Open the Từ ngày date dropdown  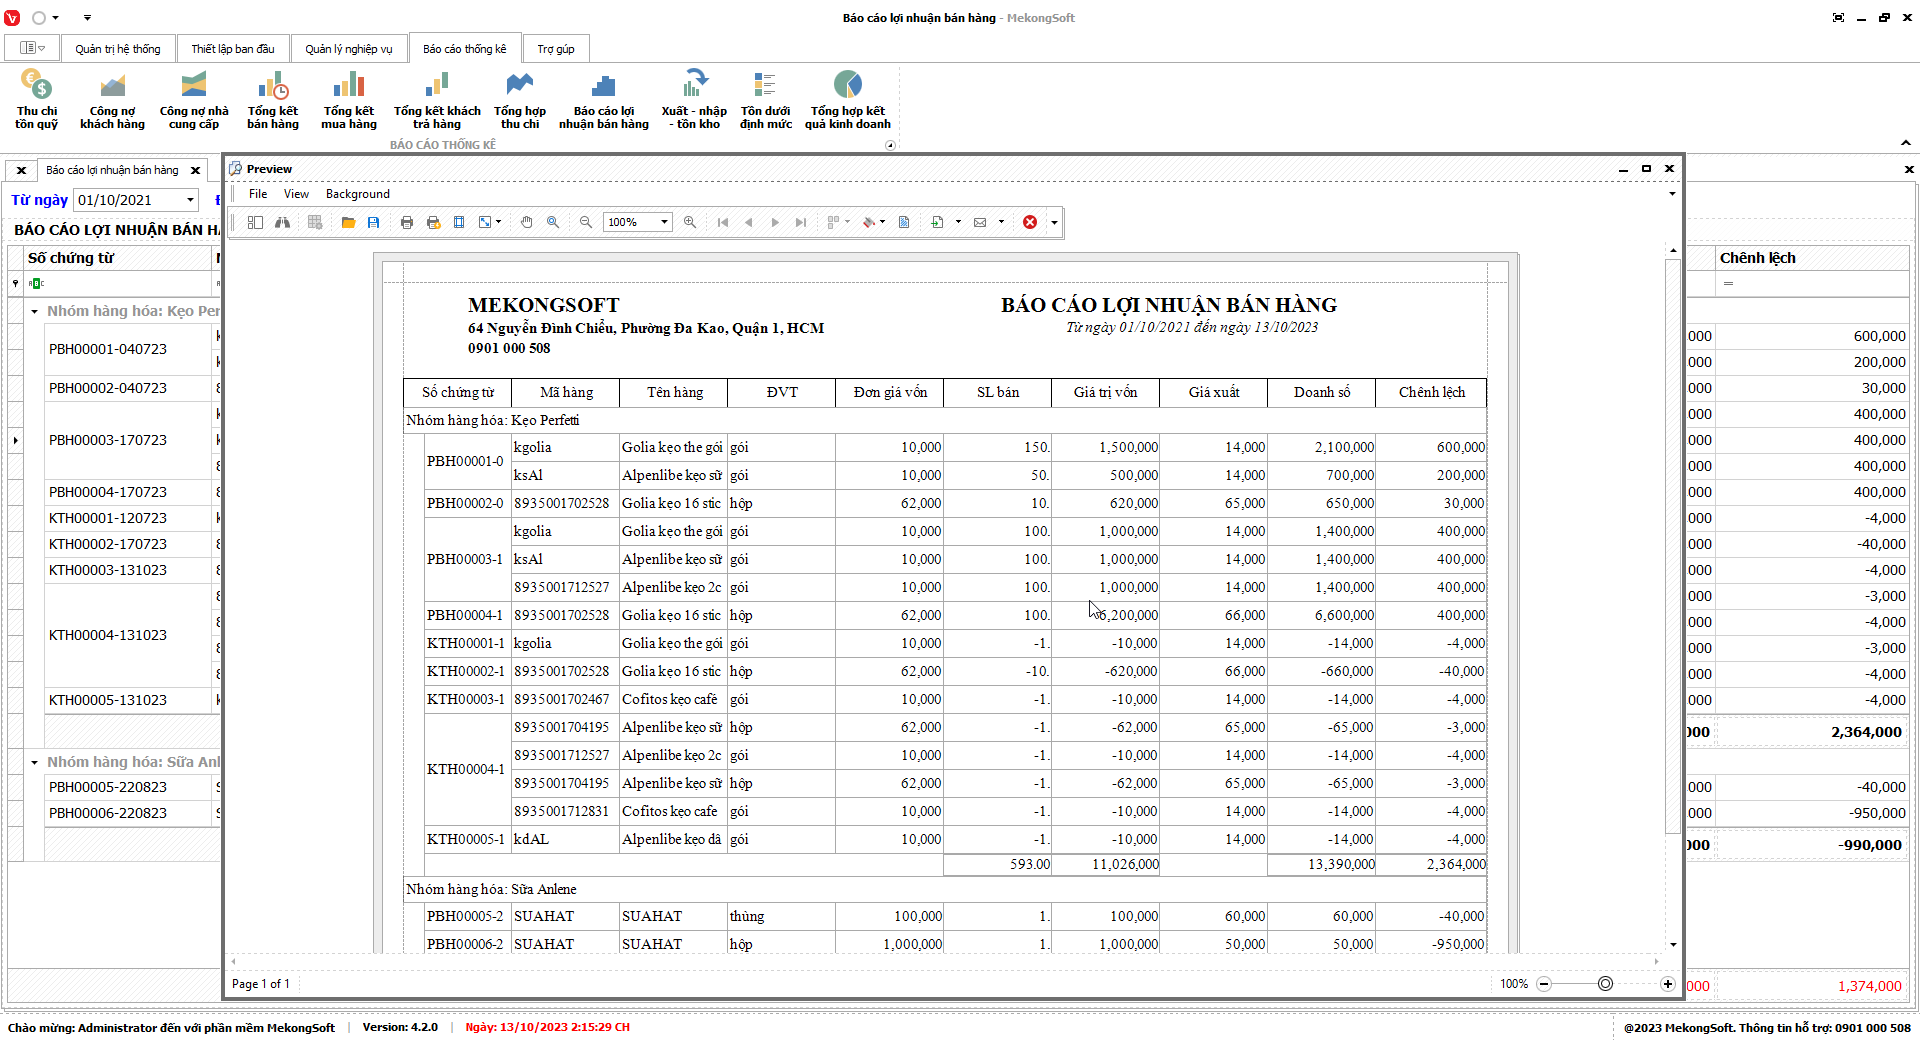pyautogui.click(x=190, y=200)
